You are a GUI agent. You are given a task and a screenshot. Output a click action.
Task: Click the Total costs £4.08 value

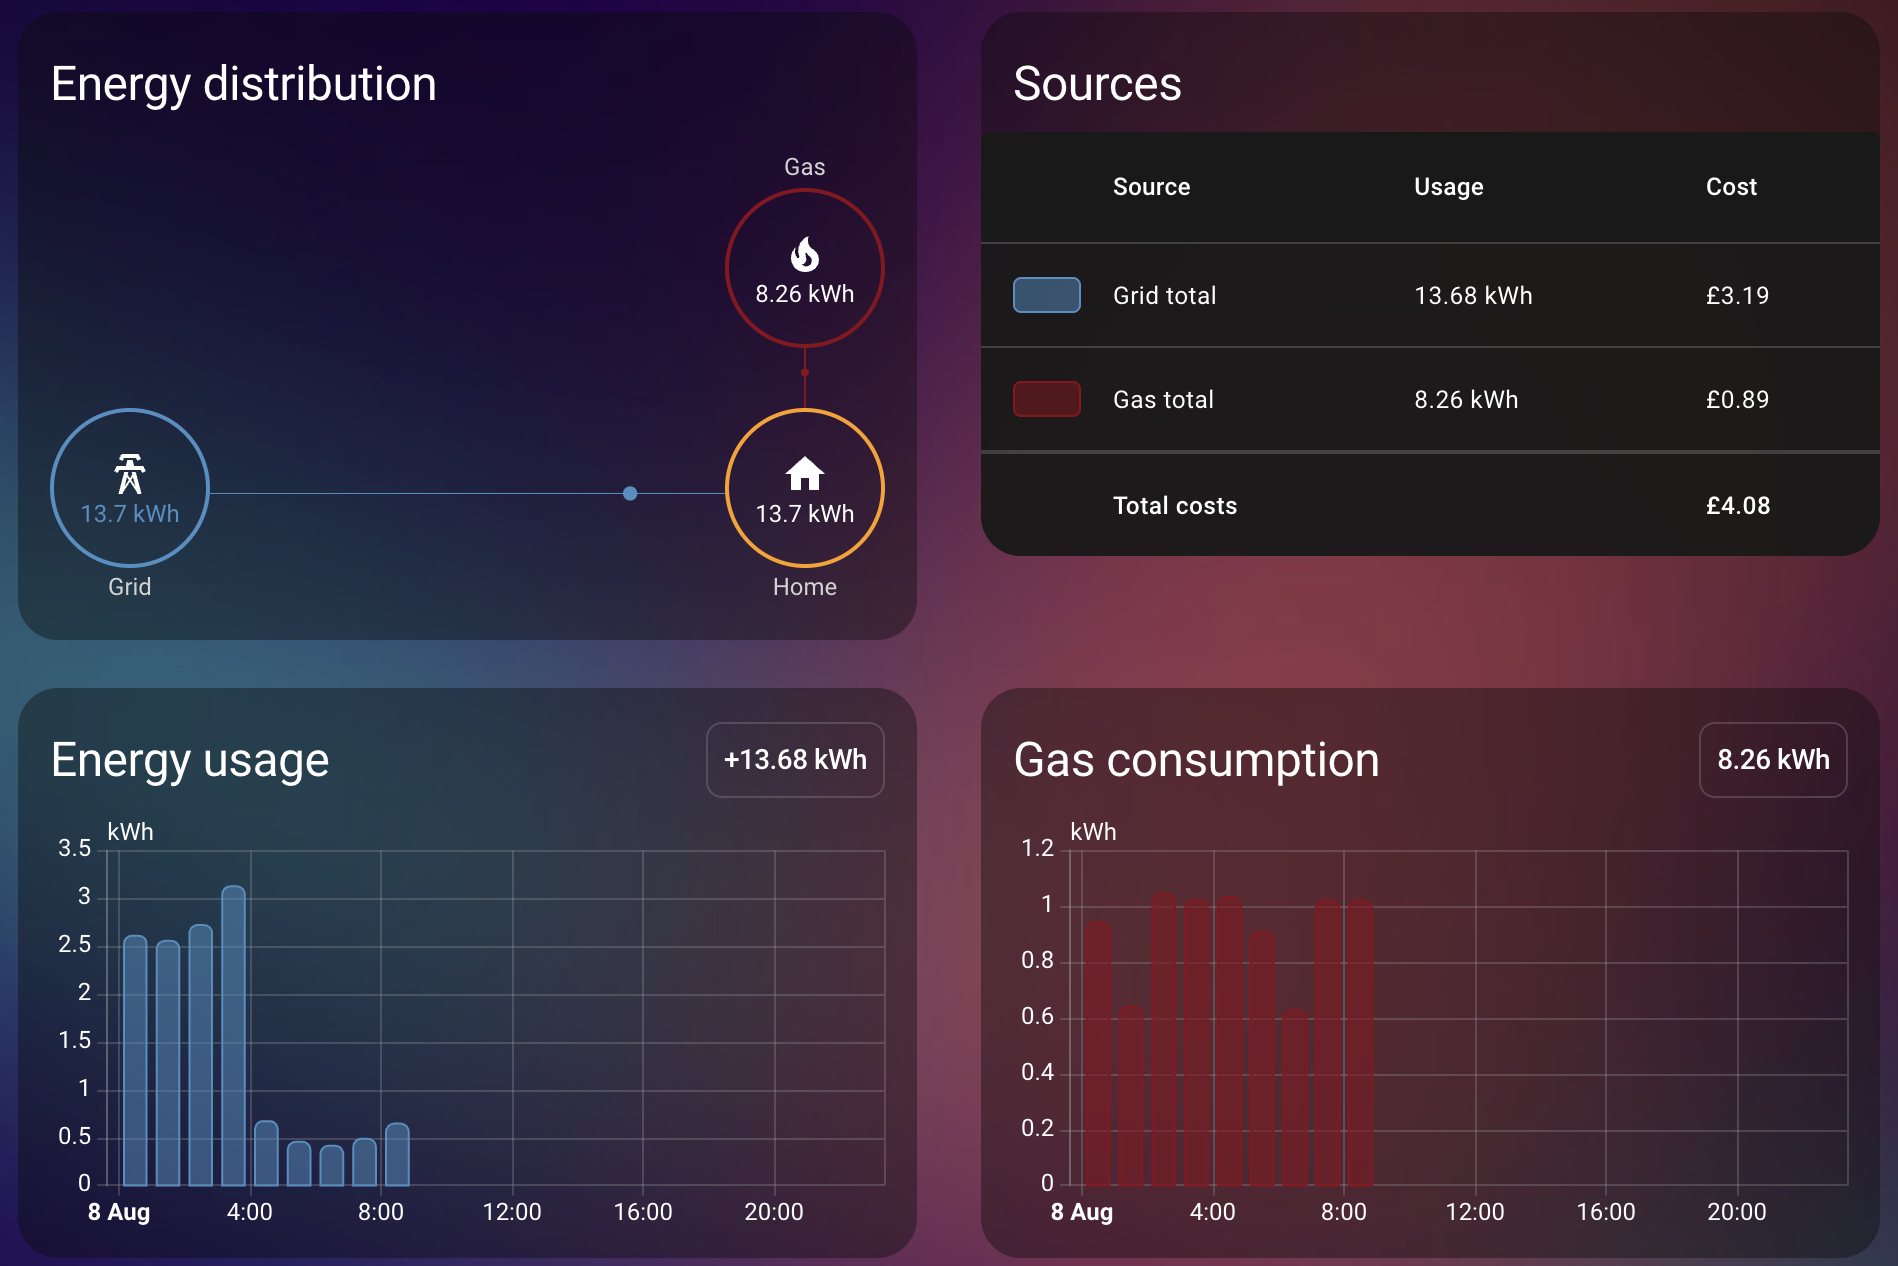tap(1738, 506)
